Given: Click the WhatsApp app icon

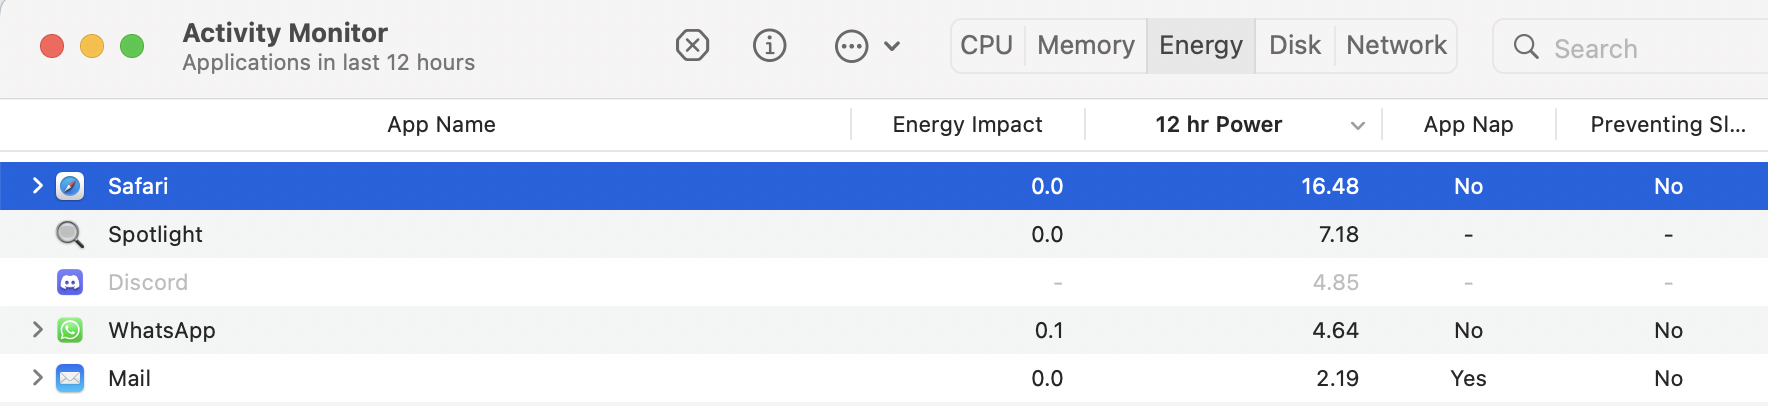Looking at the screenshot, I should (x=70, y=330).
